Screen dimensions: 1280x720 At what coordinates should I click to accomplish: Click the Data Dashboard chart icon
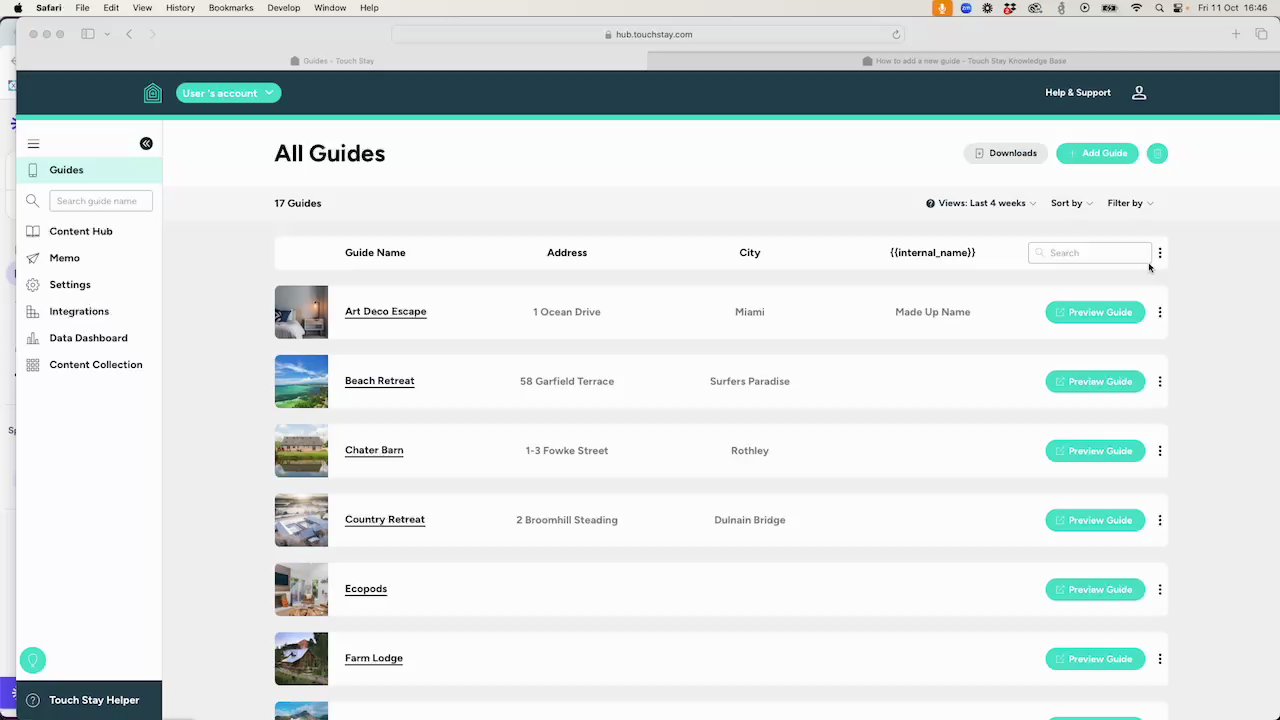click(x=33, y=338)
